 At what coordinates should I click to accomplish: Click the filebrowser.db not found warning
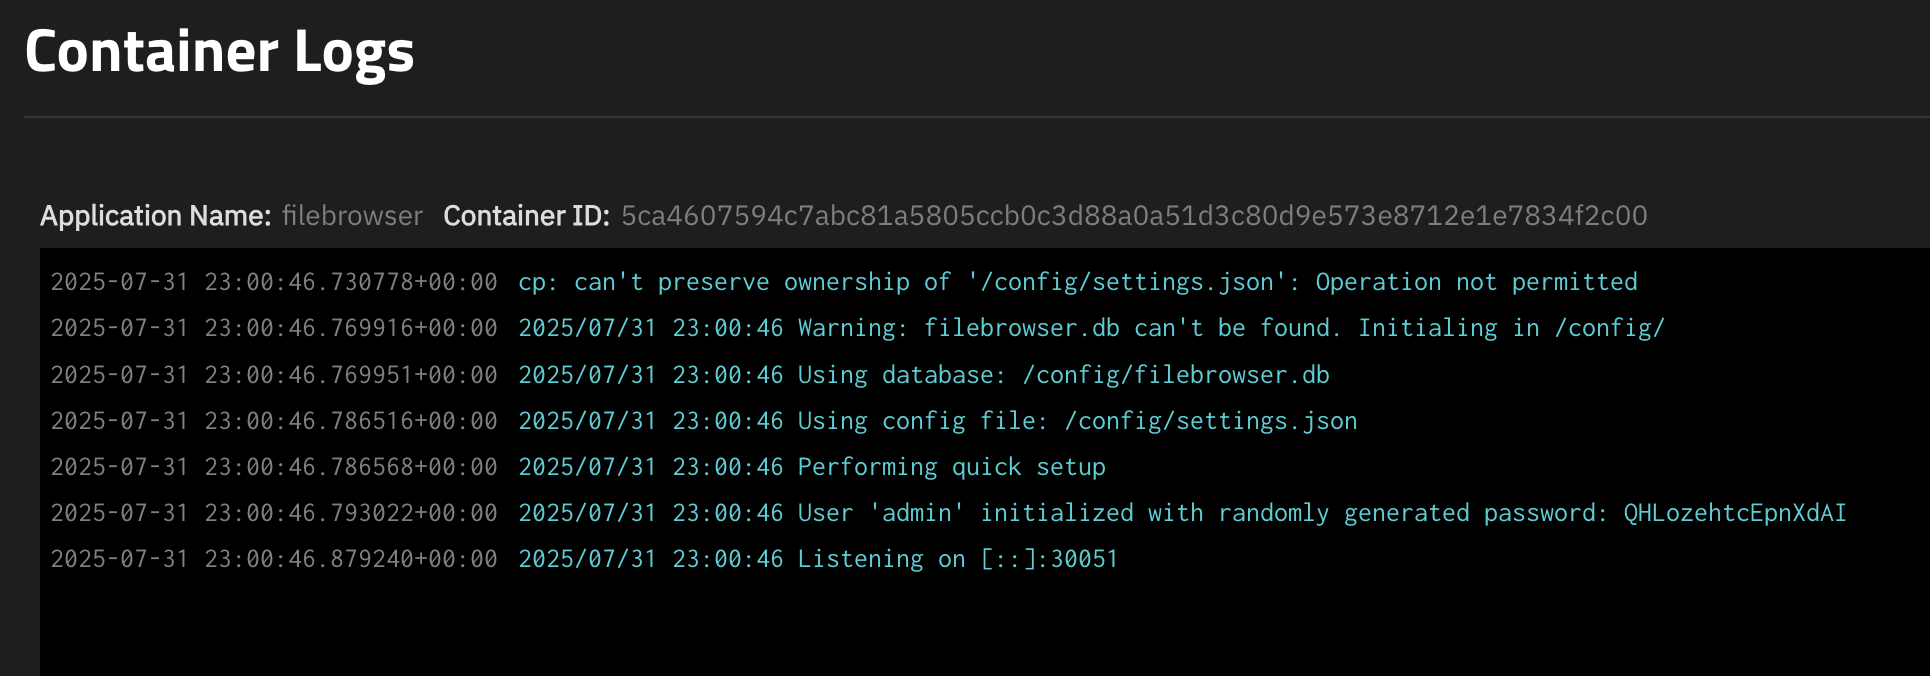1091,329
